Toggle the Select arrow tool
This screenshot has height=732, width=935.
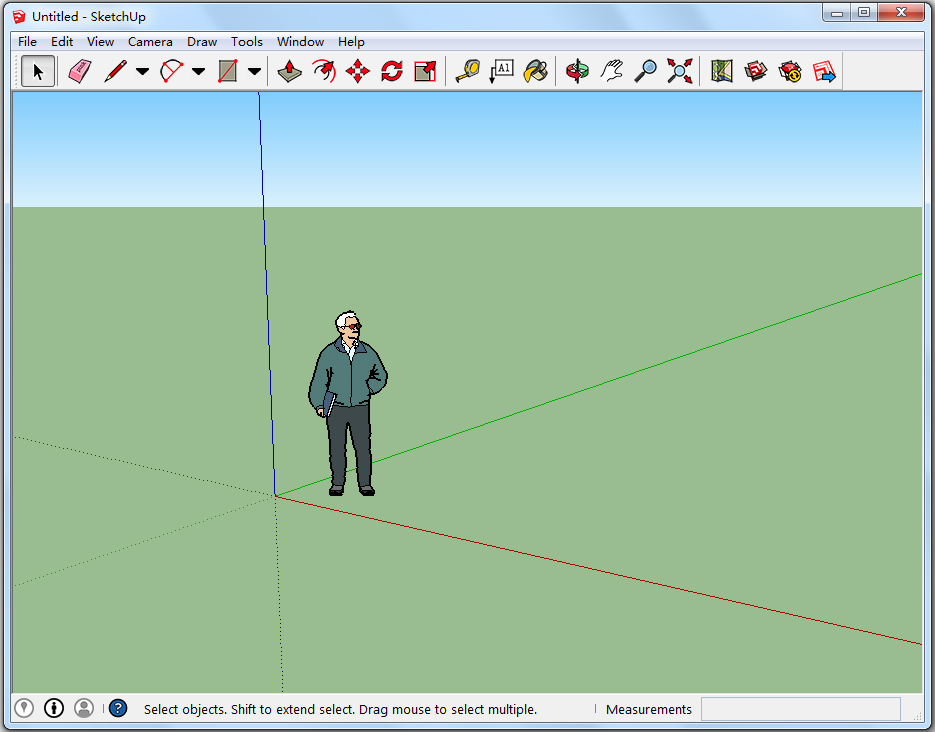(37, 71)
